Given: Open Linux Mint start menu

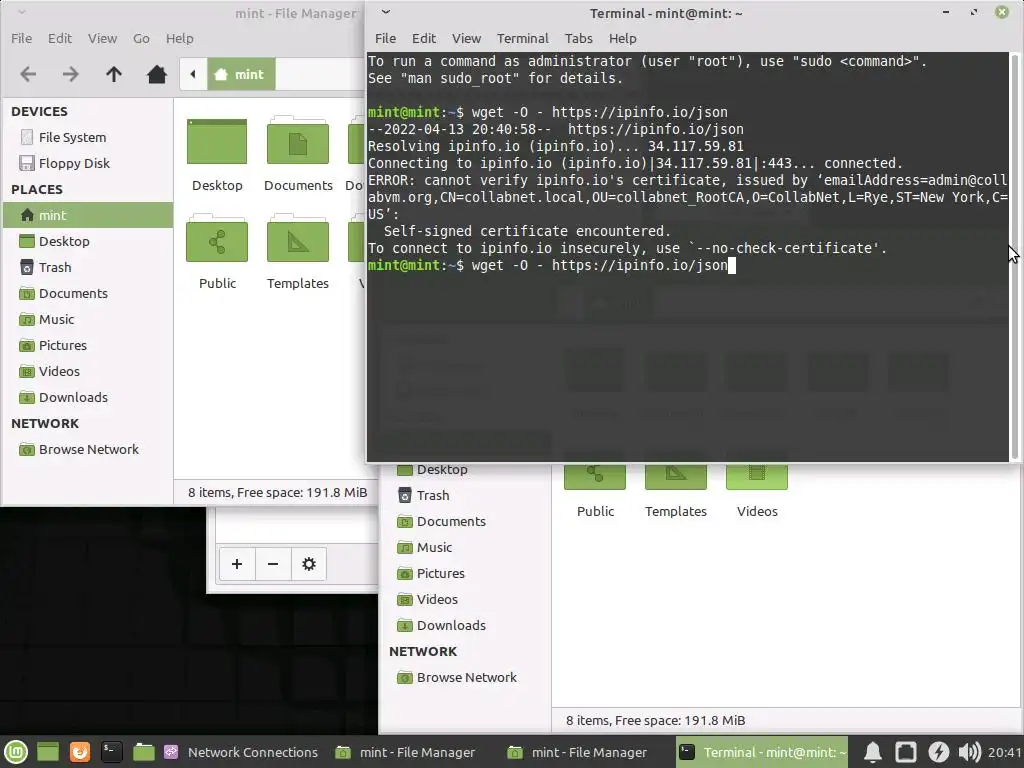Looking at the screenshot, I should [16, 752].
